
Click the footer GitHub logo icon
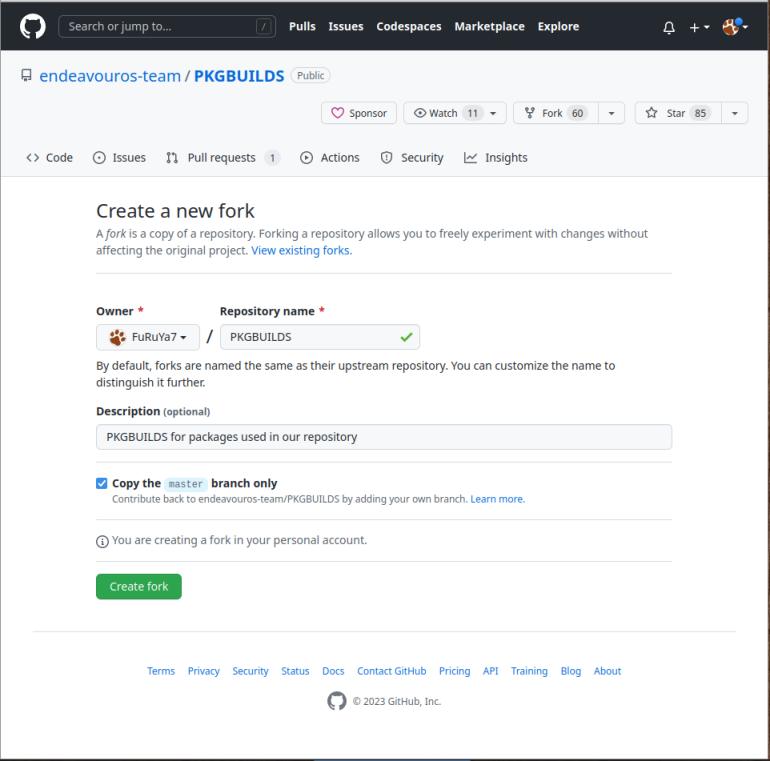click(337, 701)
